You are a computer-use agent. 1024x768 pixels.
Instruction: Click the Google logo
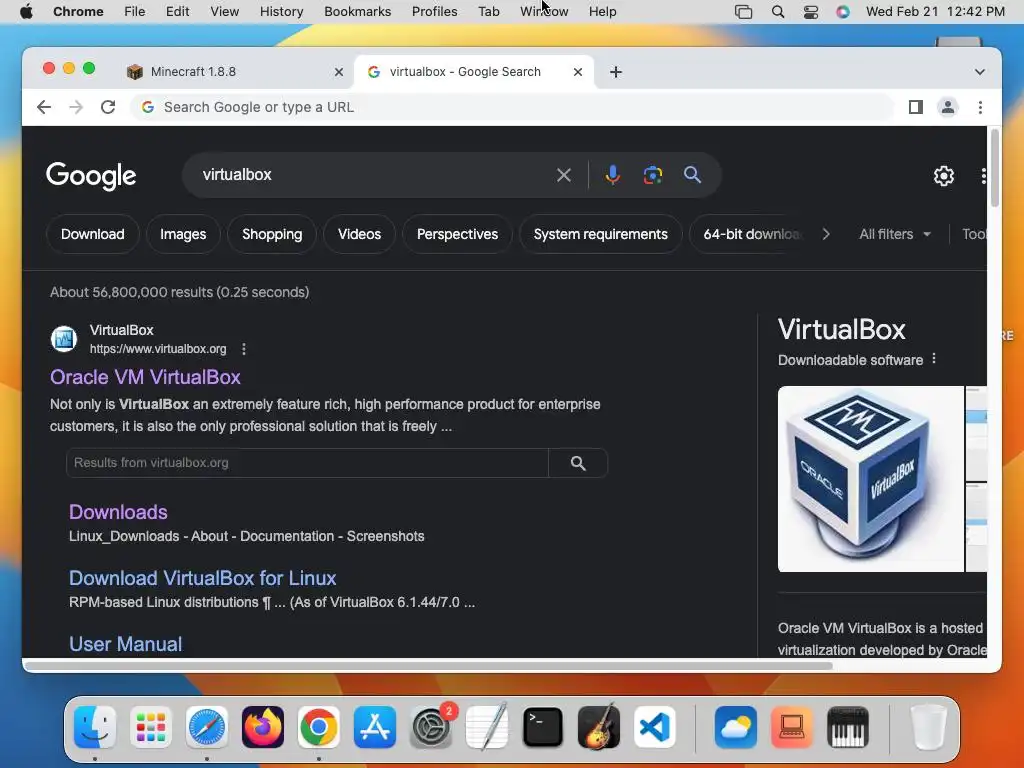point(91,176)
